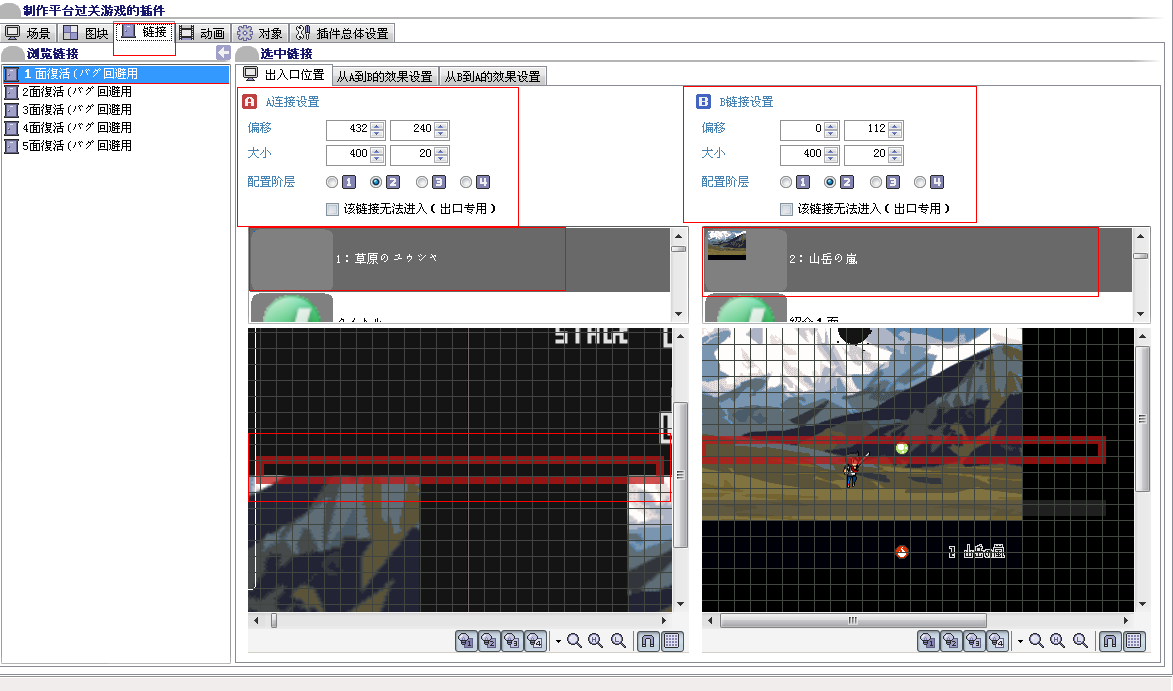1173x691 pixels.
Task: Decrease B offset Y value 112 with down arrow
Action: pos(895,134)
